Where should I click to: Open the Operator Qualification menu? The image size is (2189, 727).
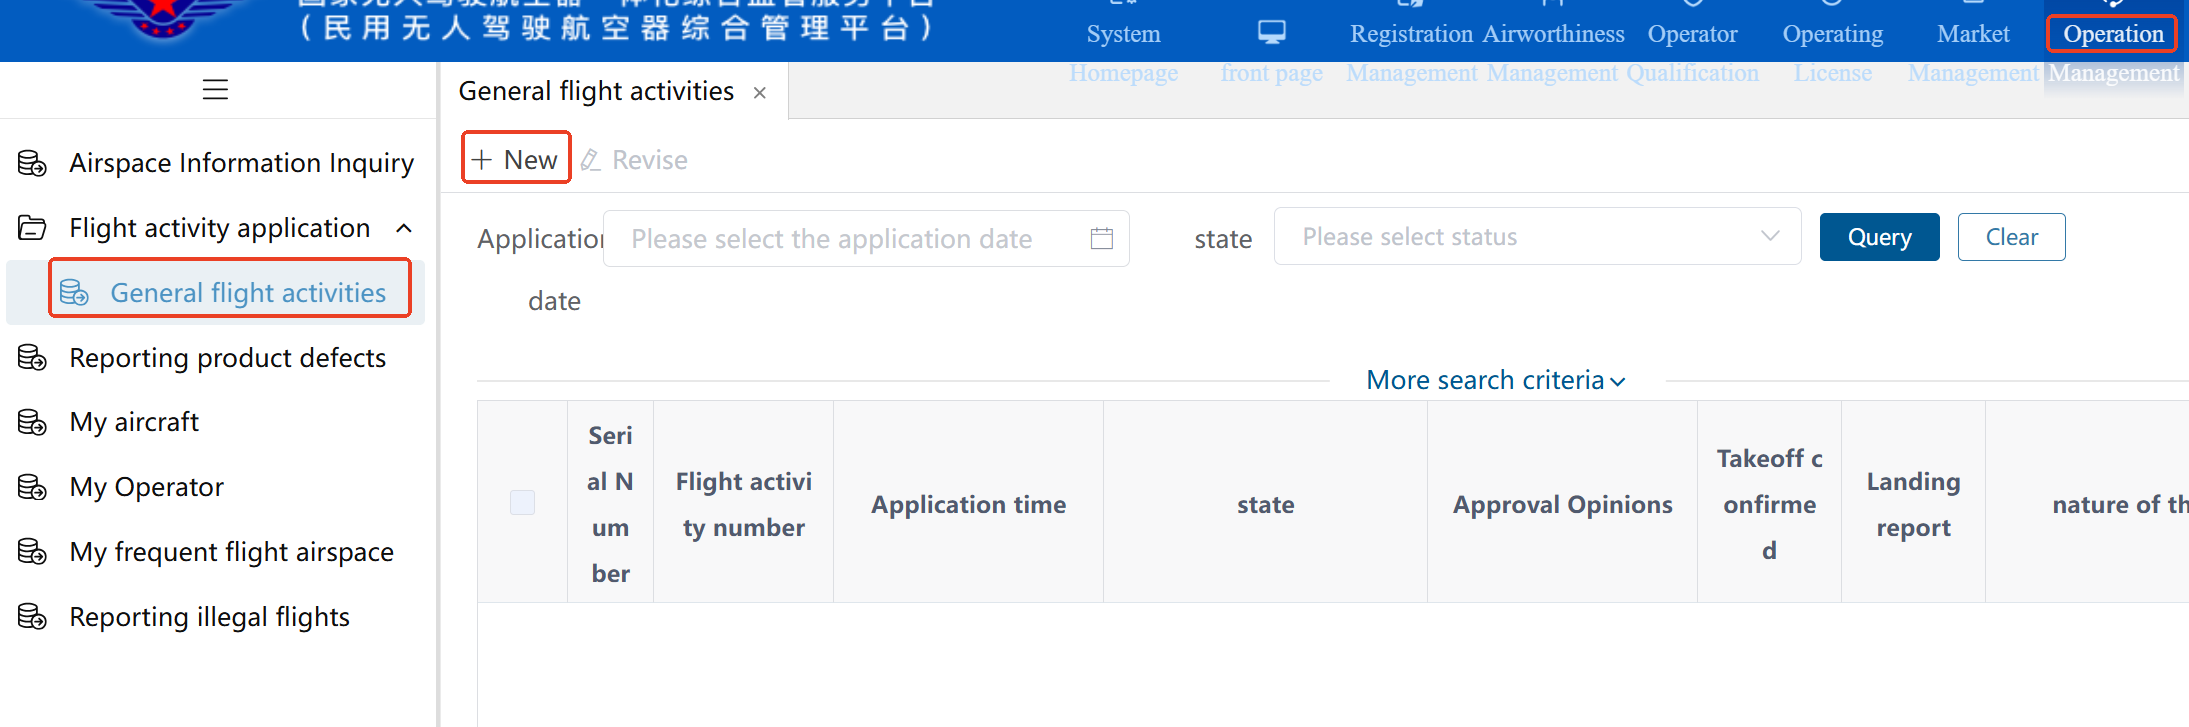1693,52
